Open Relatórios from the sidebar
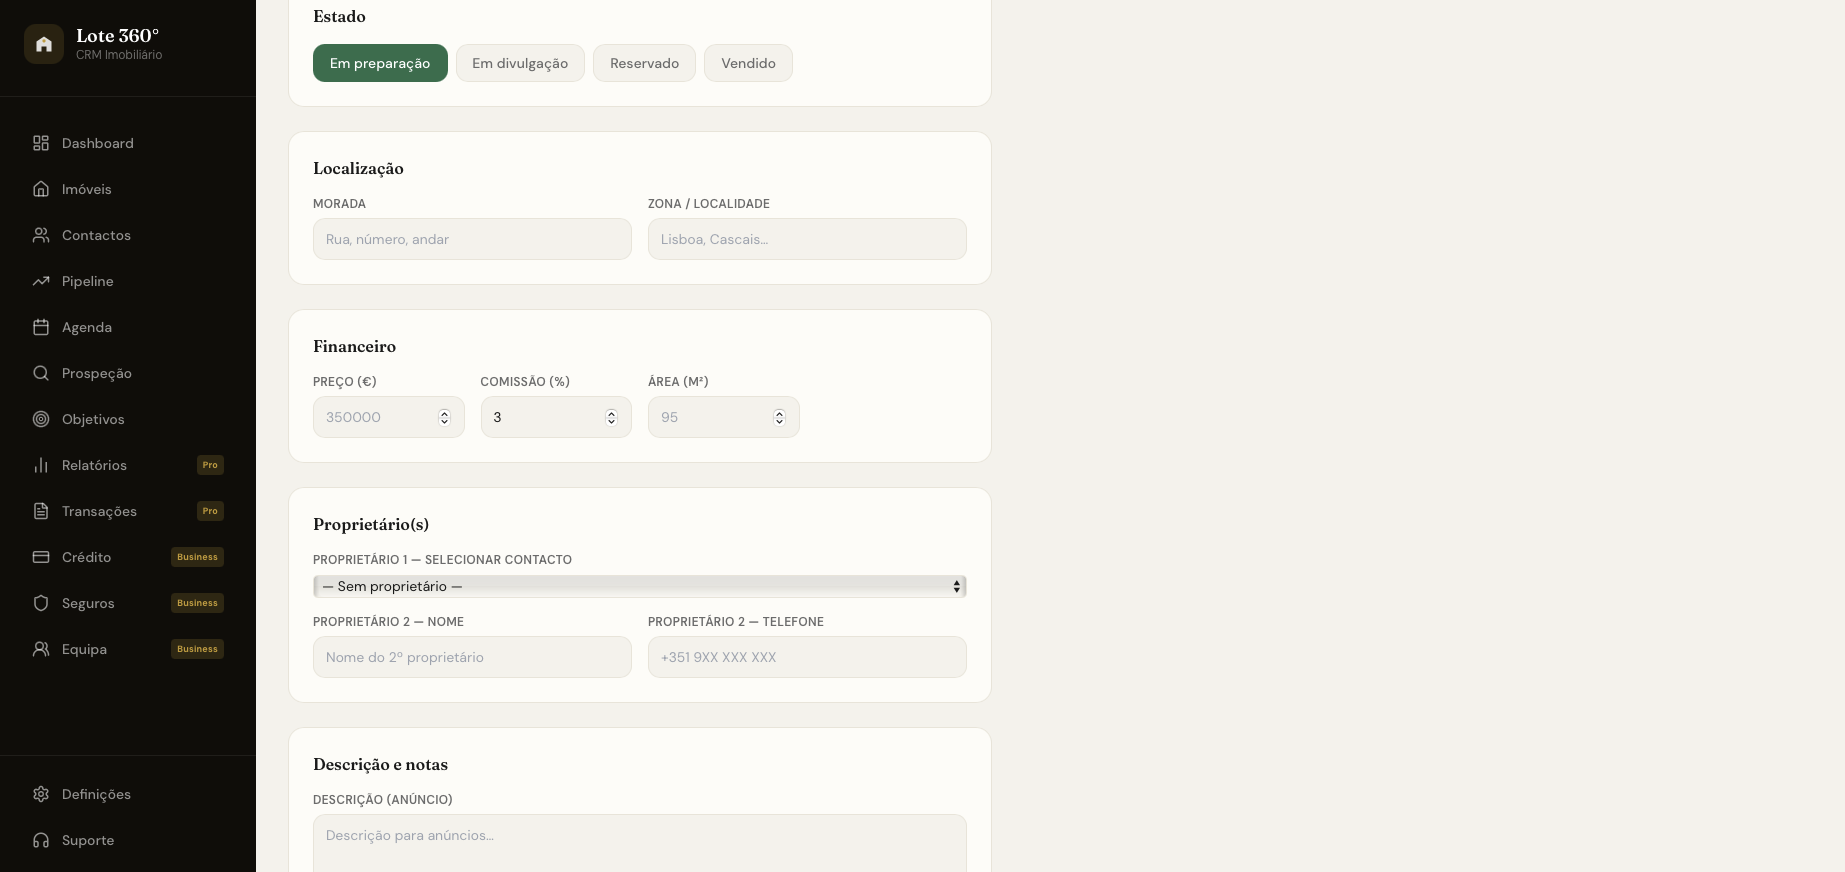Viewport: 1845px width, 872px height. click(128, 465)
